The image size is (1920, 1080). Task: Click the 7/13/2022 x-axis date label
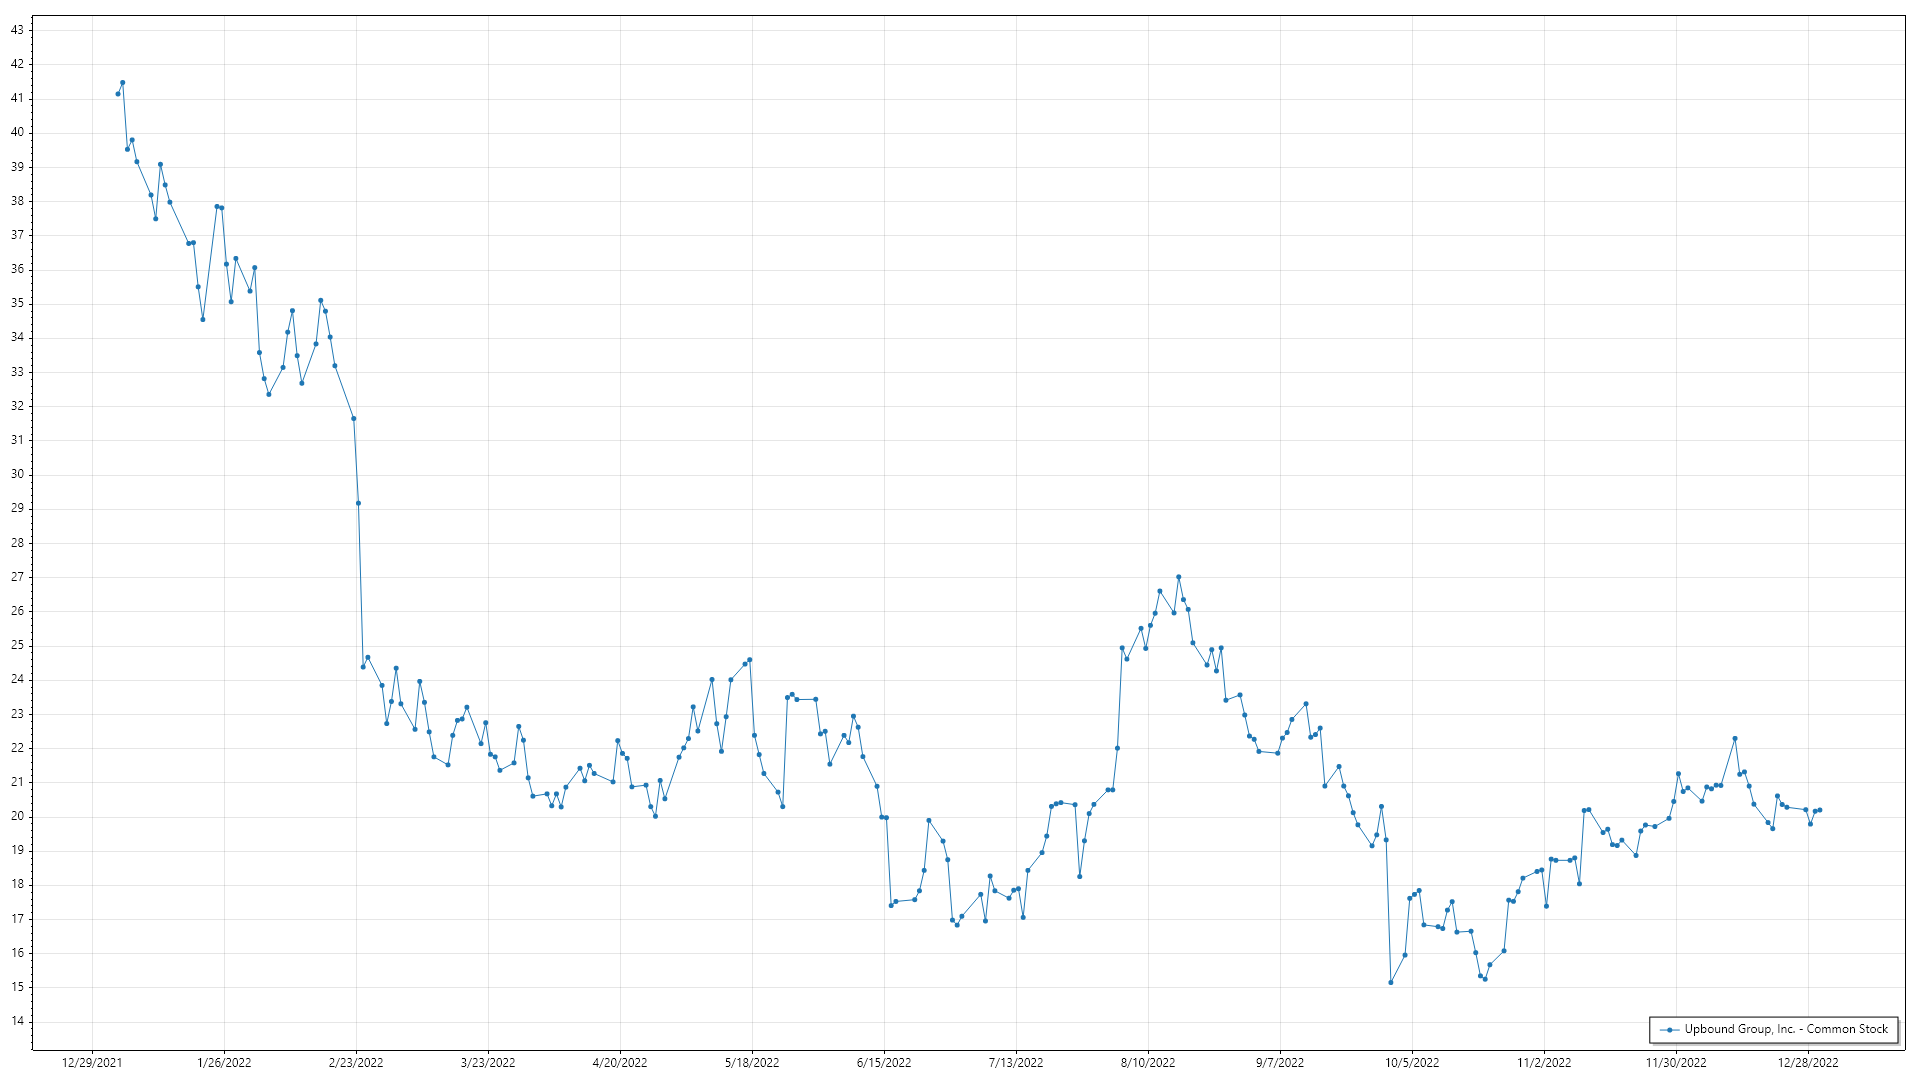1016,1062
